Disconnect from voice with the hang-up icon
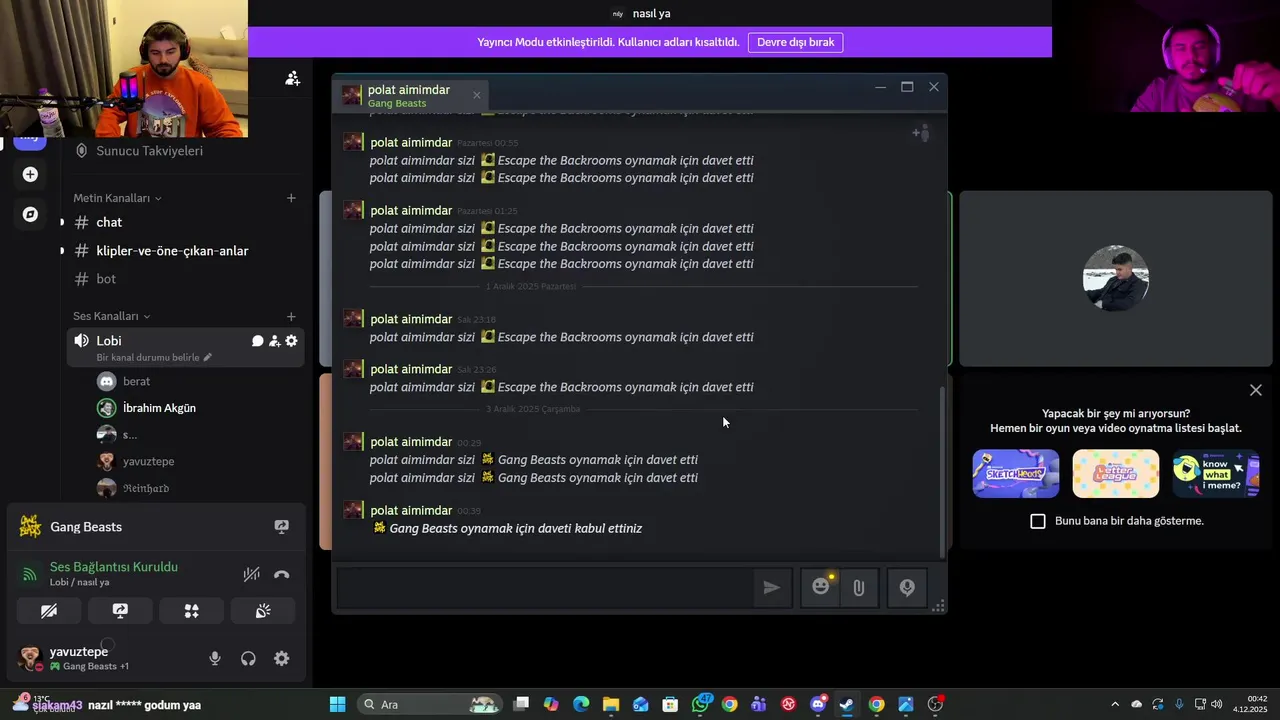Image resolution: width=1280 pixels, height=720 pixels. click(x=282, y=574)
